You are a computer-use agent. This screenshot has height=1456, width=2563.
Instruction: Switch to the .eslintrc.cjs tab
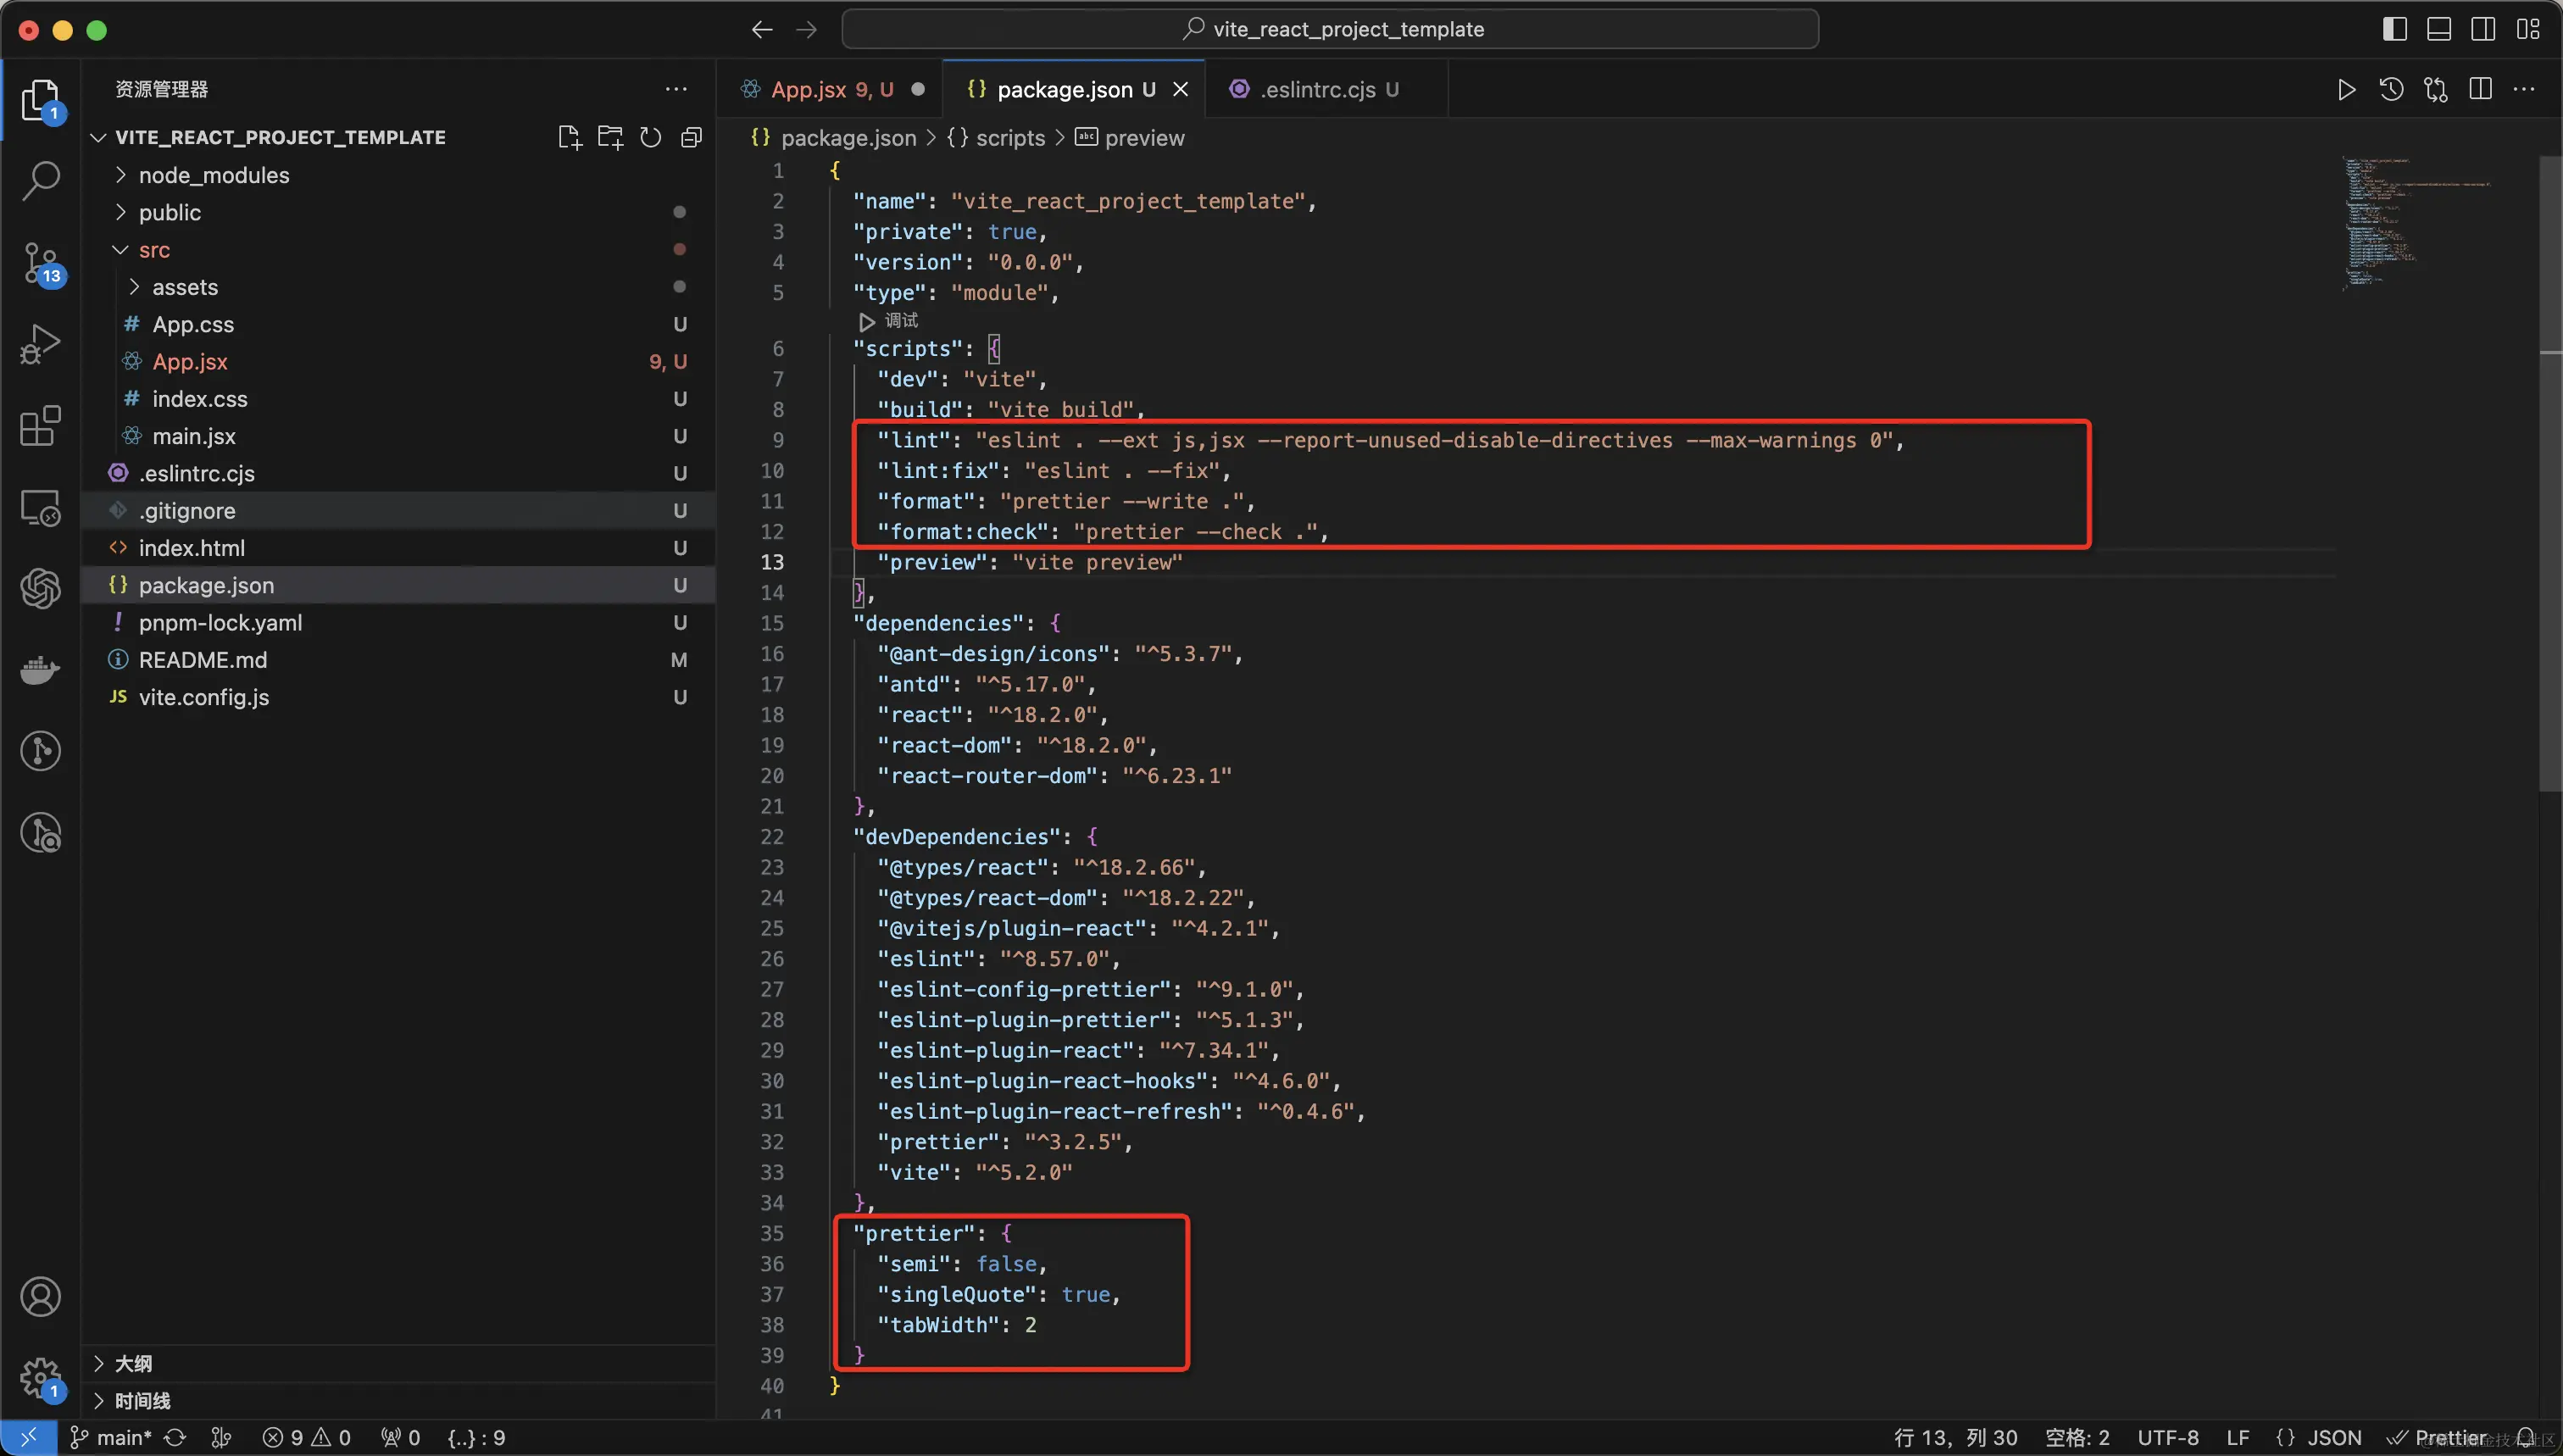(1318, 89)
